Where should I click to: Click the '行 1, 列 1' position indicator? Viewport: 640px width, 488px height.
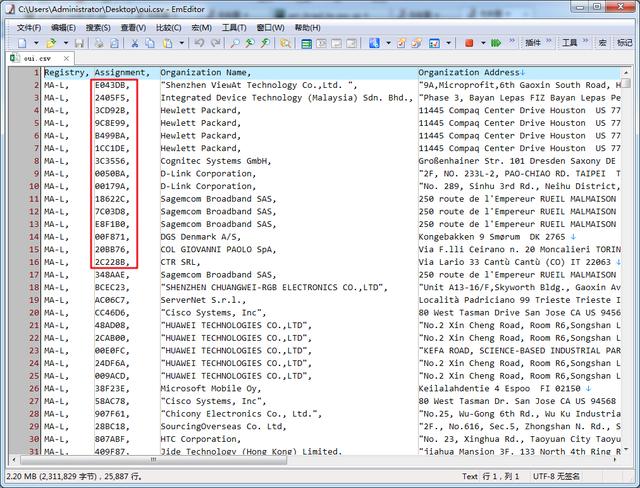[500, 476]
